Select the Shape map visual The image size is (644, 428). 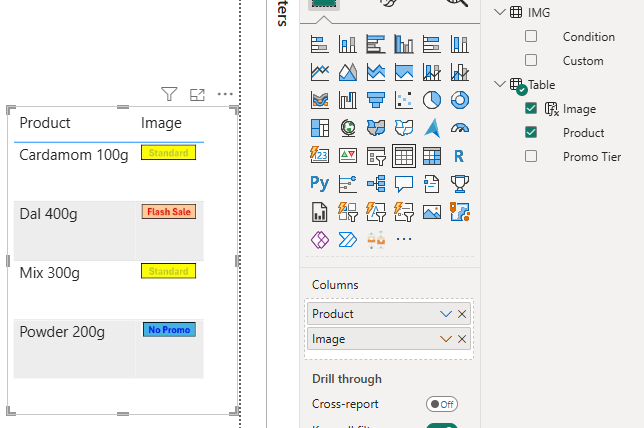404,128
